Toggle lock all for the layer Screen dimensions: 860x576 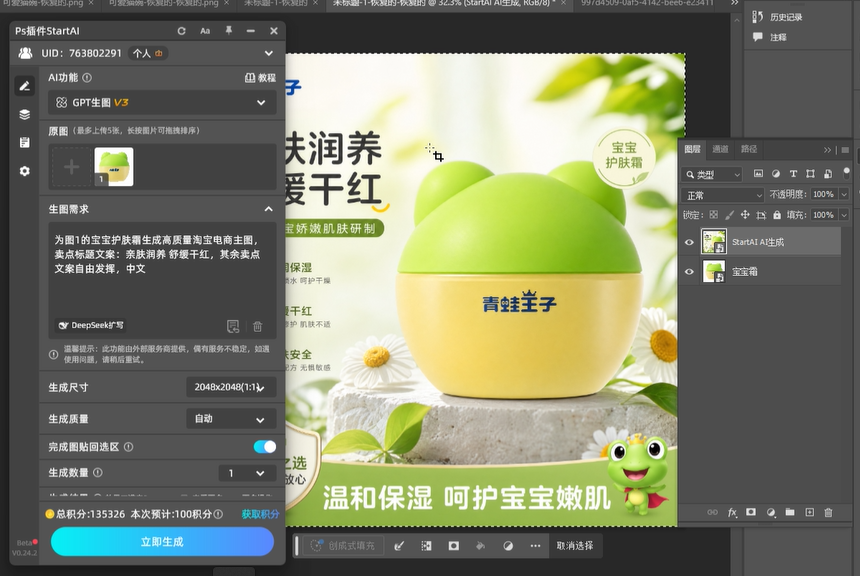[x=777, y=215]
